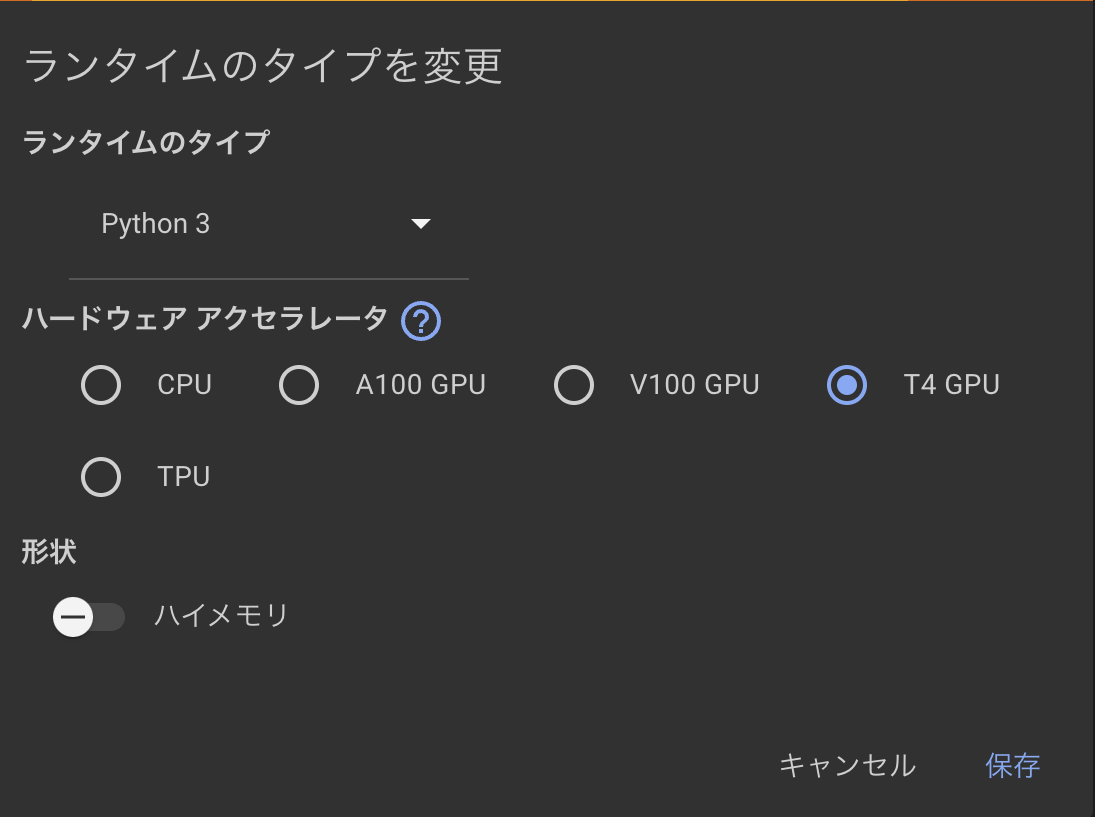The image size is (1095, 817).
Task: Click the 形状 (shape) section heading
Action: coord(47,551)
